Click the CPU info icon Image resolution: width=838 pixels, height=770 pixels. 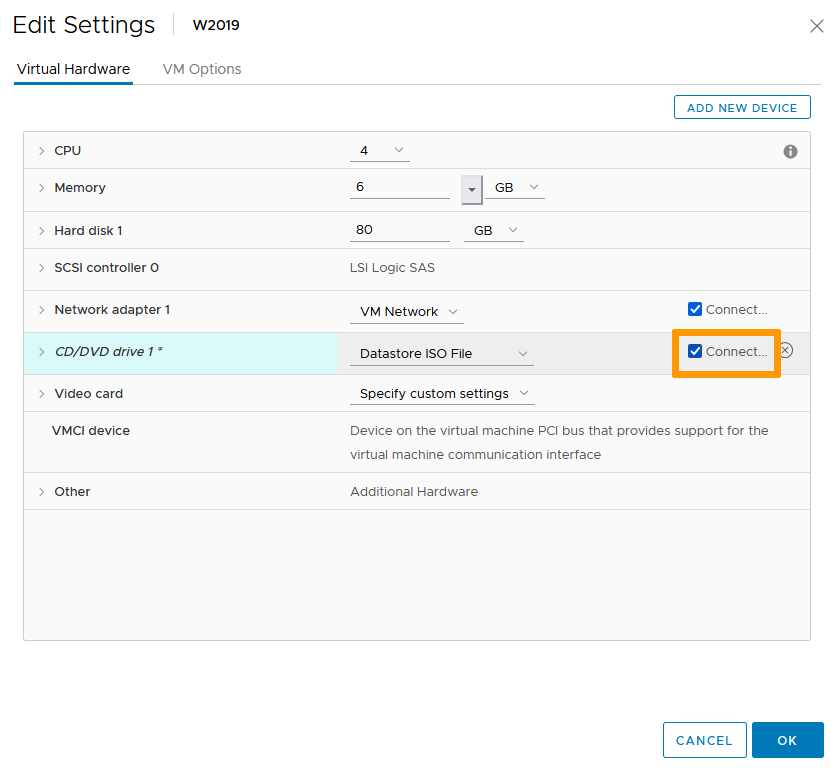point(790,151)
